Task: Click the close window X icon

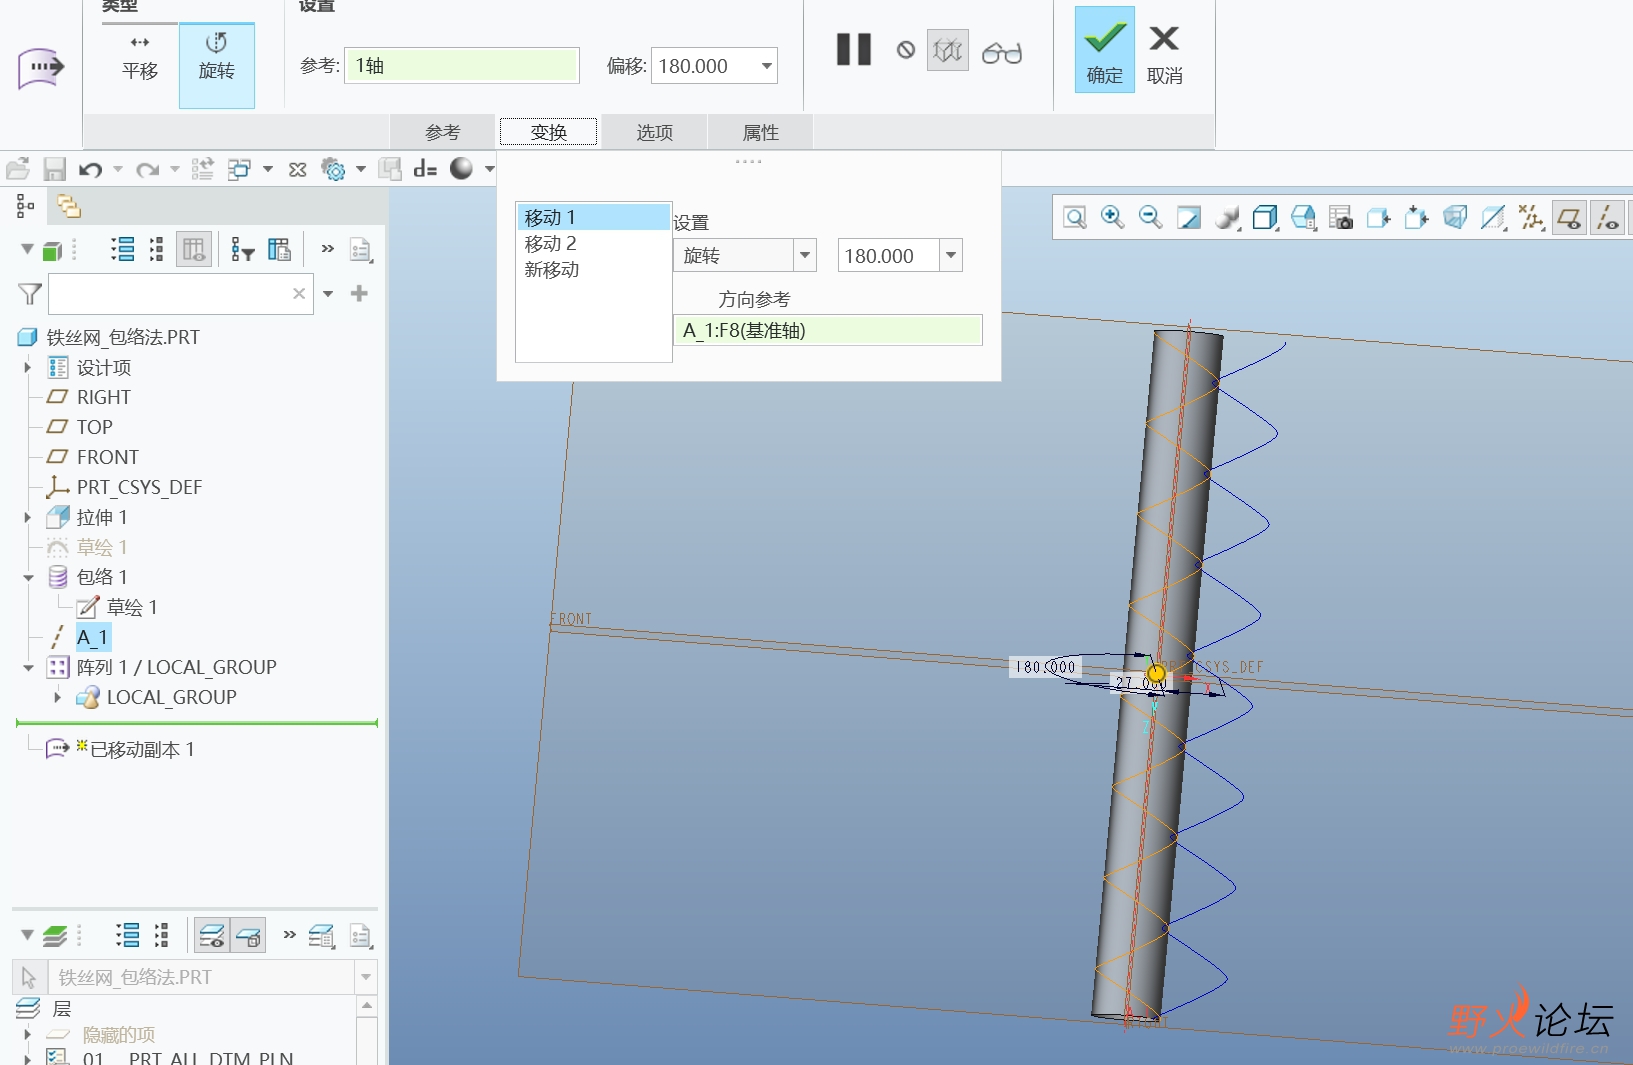Action: pyautogui.click(x=297, y=169)
